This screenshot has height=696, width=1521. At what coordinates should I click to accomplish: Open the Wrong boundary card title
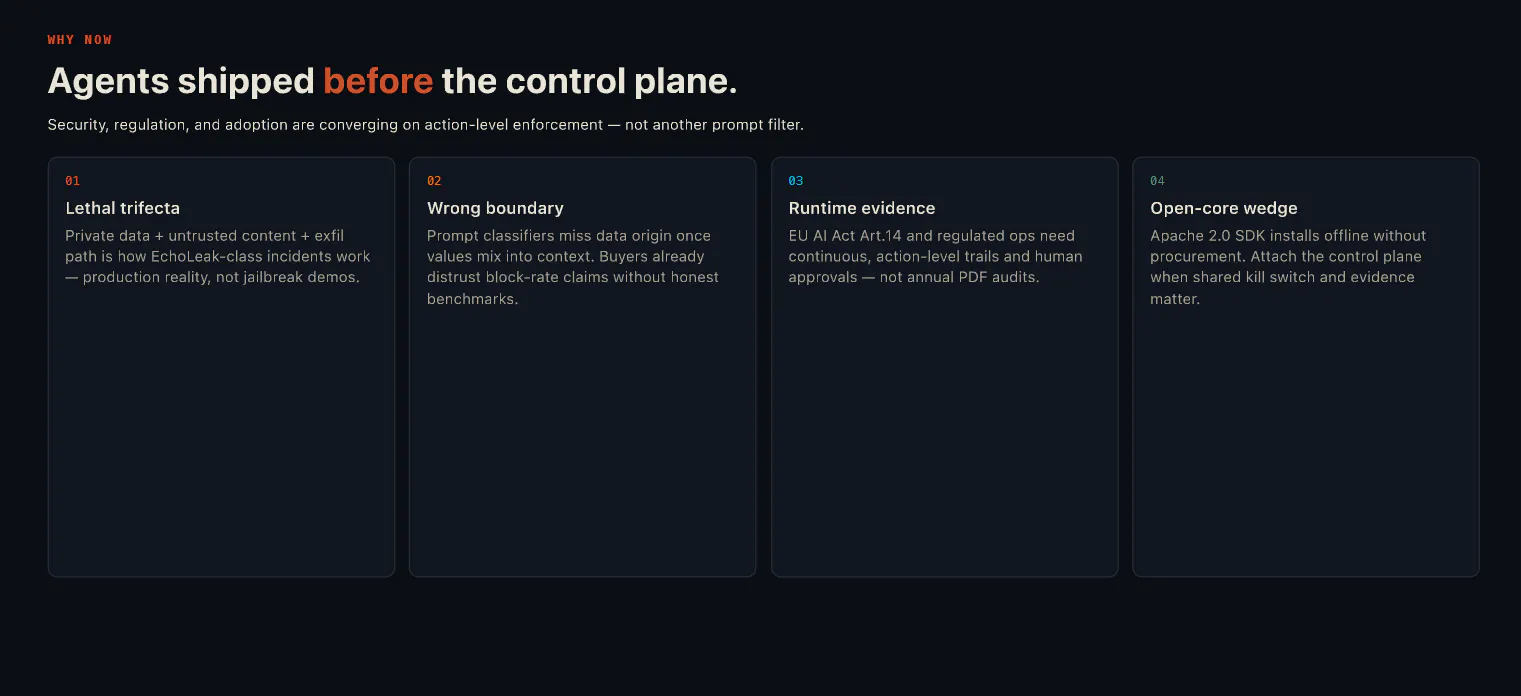pos(495,208)
